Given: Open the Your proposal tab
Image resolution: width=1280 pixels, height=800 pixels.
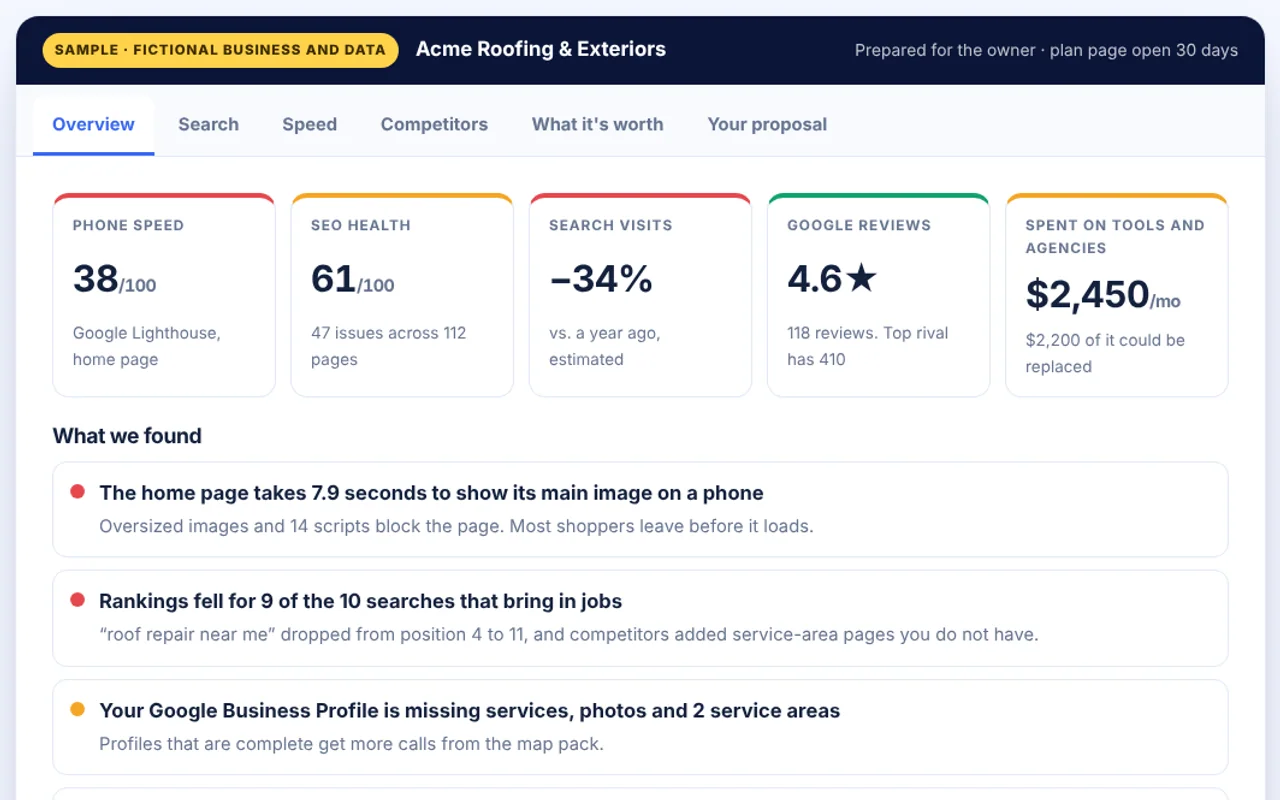Looking at the screenshot, I should (767, 125).
